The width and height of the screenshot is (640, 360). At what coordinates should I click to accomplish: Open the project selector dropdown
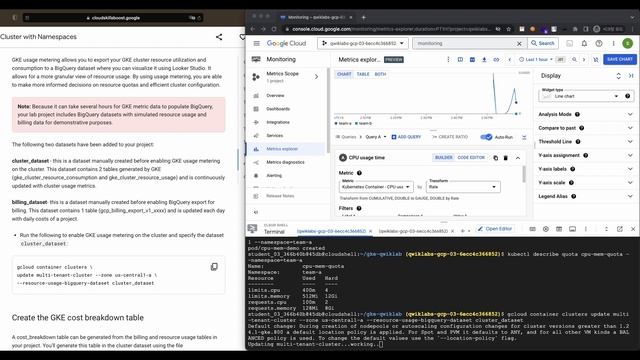click(x=363, y=43)
